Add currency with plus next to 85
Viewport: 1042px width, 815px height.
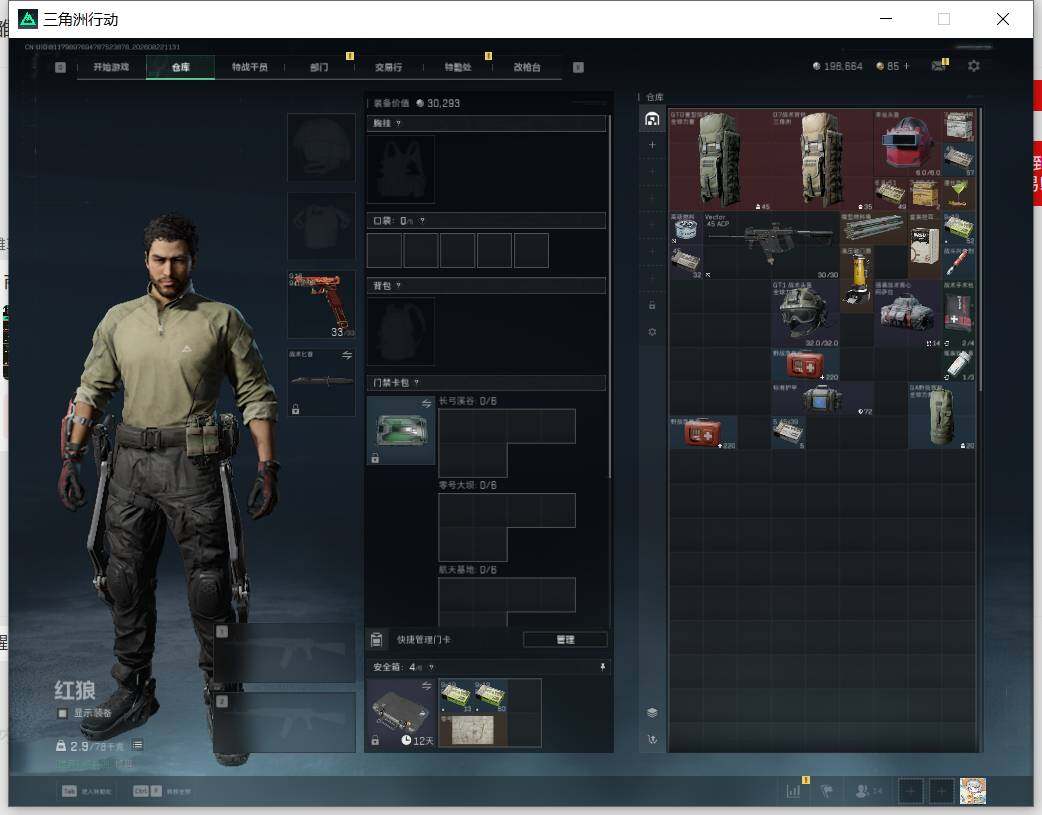tap(906, 66)
